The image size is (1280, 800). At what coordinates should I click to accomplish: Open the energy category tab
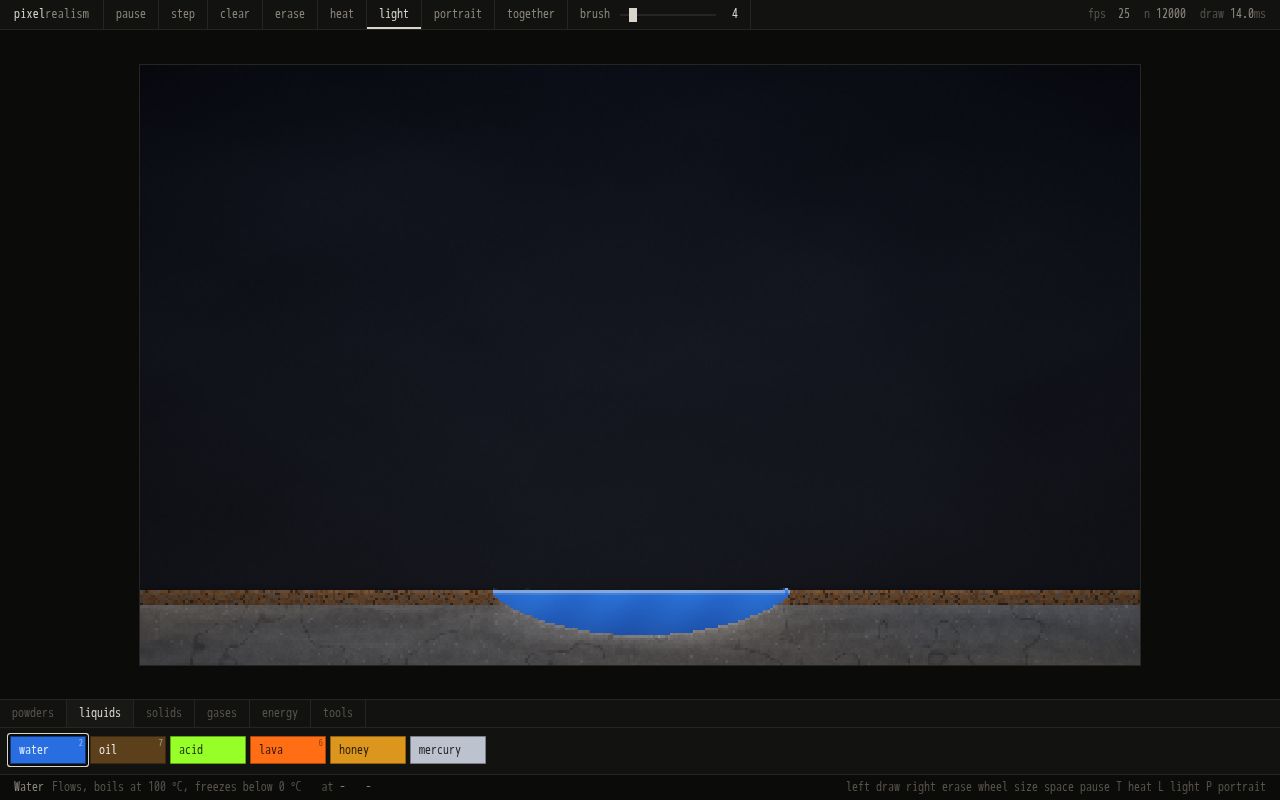point(280,713)
